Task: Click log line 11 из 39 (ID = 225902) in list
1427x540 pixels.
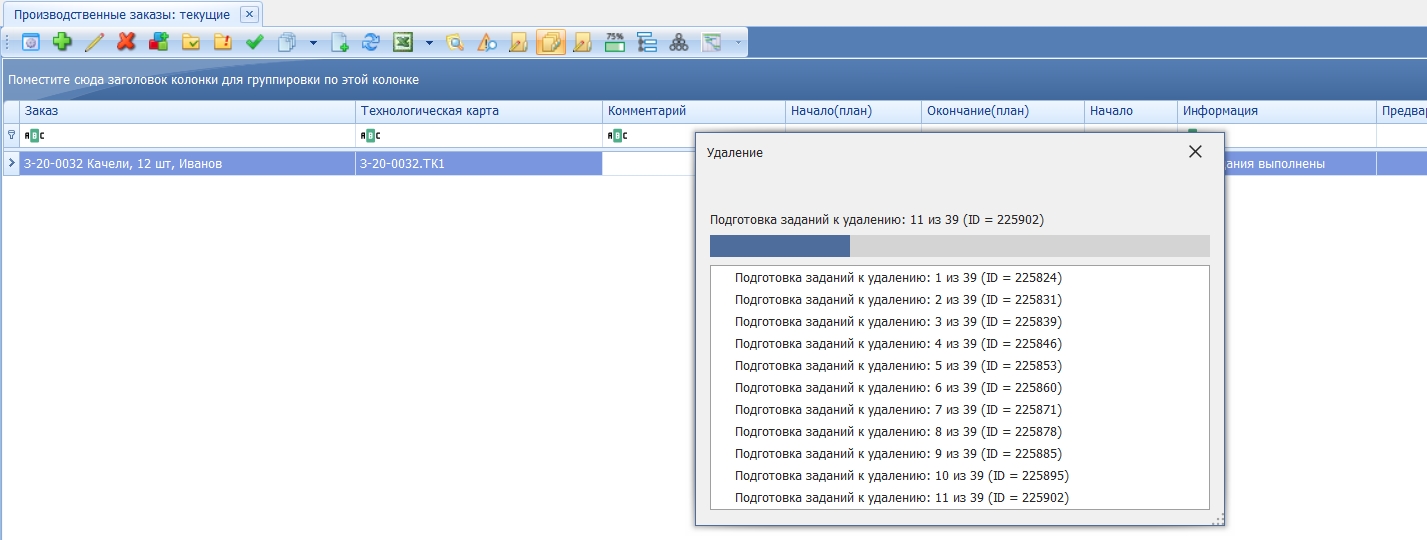Action: (902, 497)
